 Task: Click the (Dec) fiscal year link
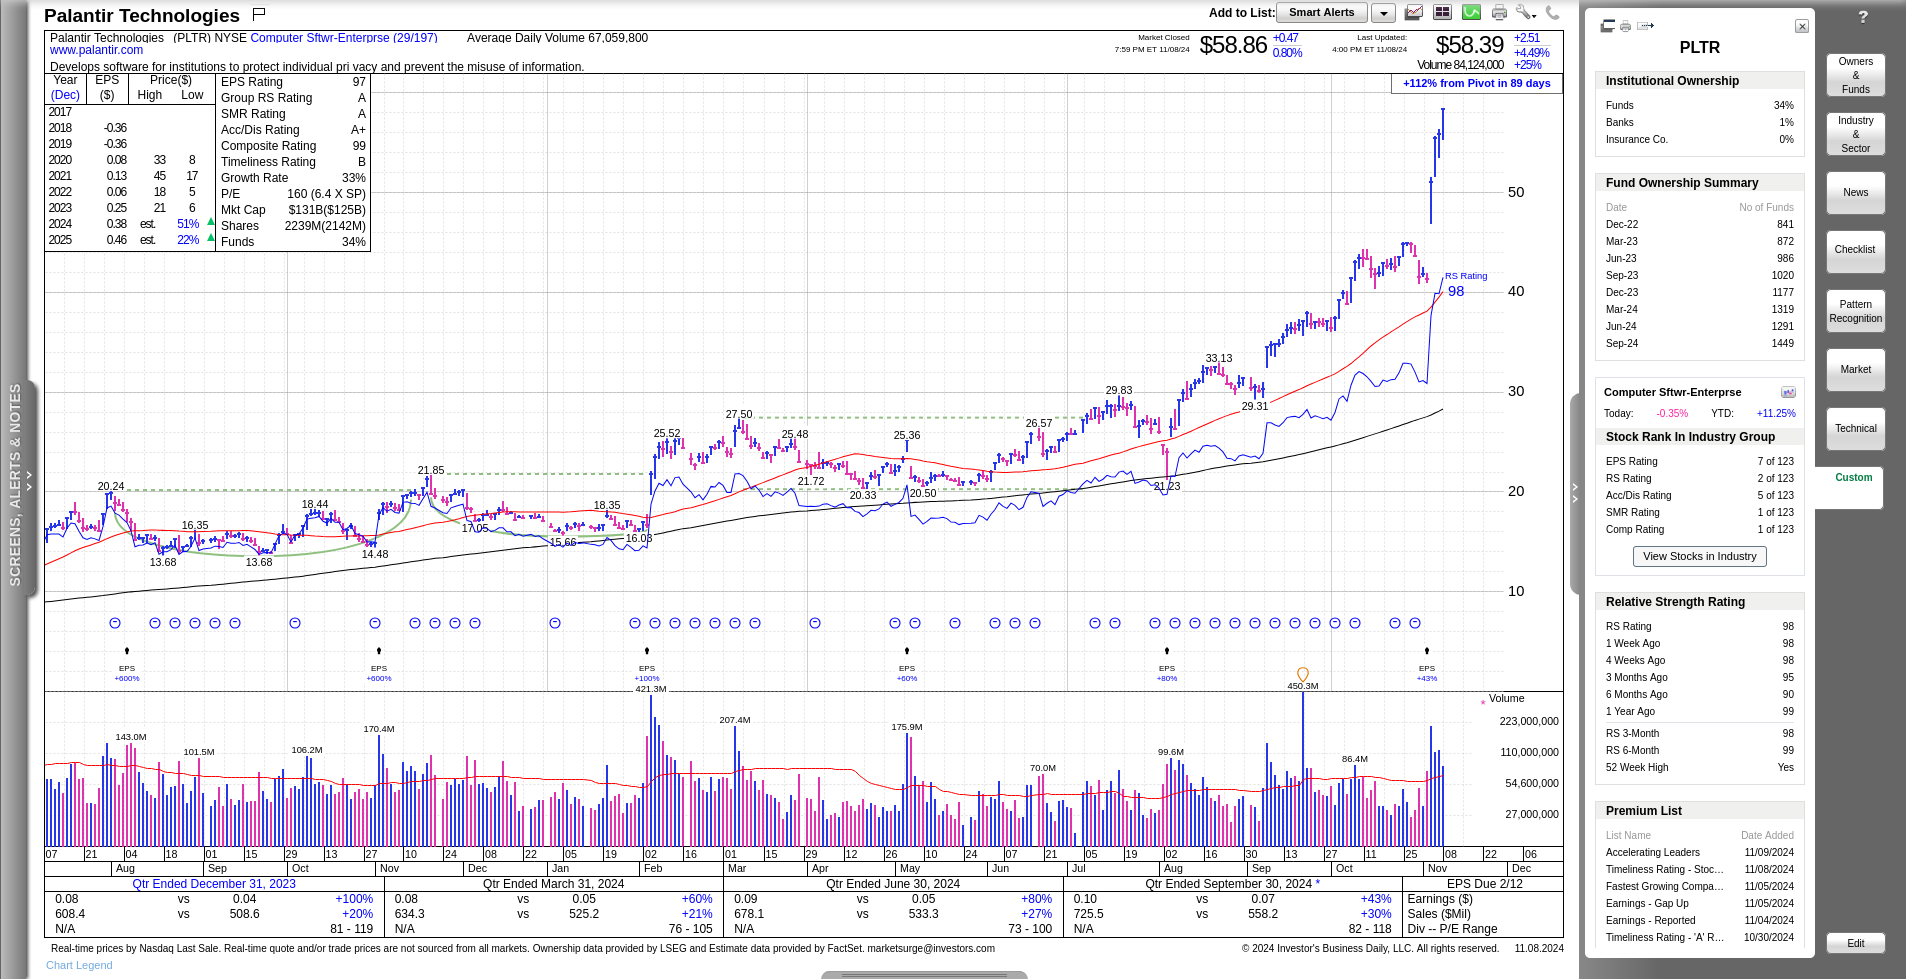coord(65,95)
